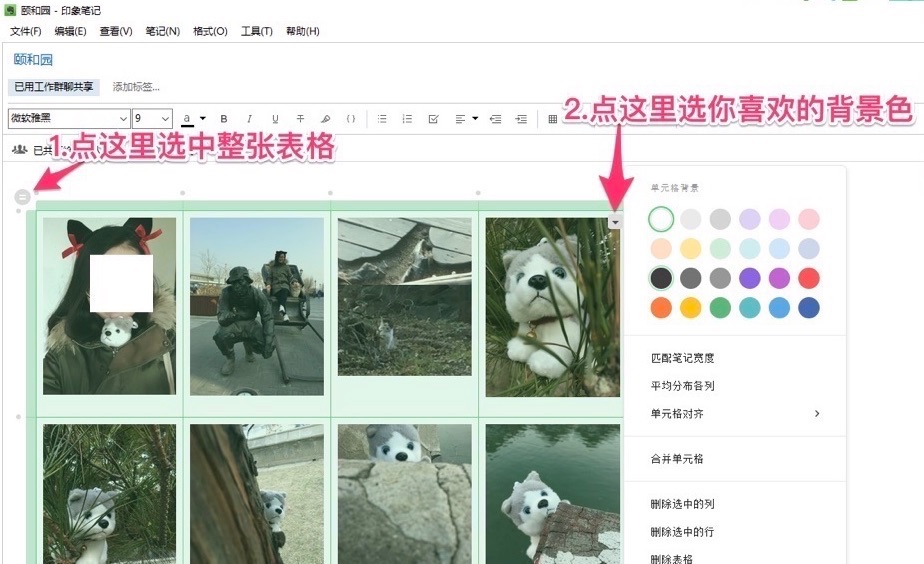Viewport: 924px width, 564px height.
Task: Insert a checkbox to-do item
Action: [433, 119]
